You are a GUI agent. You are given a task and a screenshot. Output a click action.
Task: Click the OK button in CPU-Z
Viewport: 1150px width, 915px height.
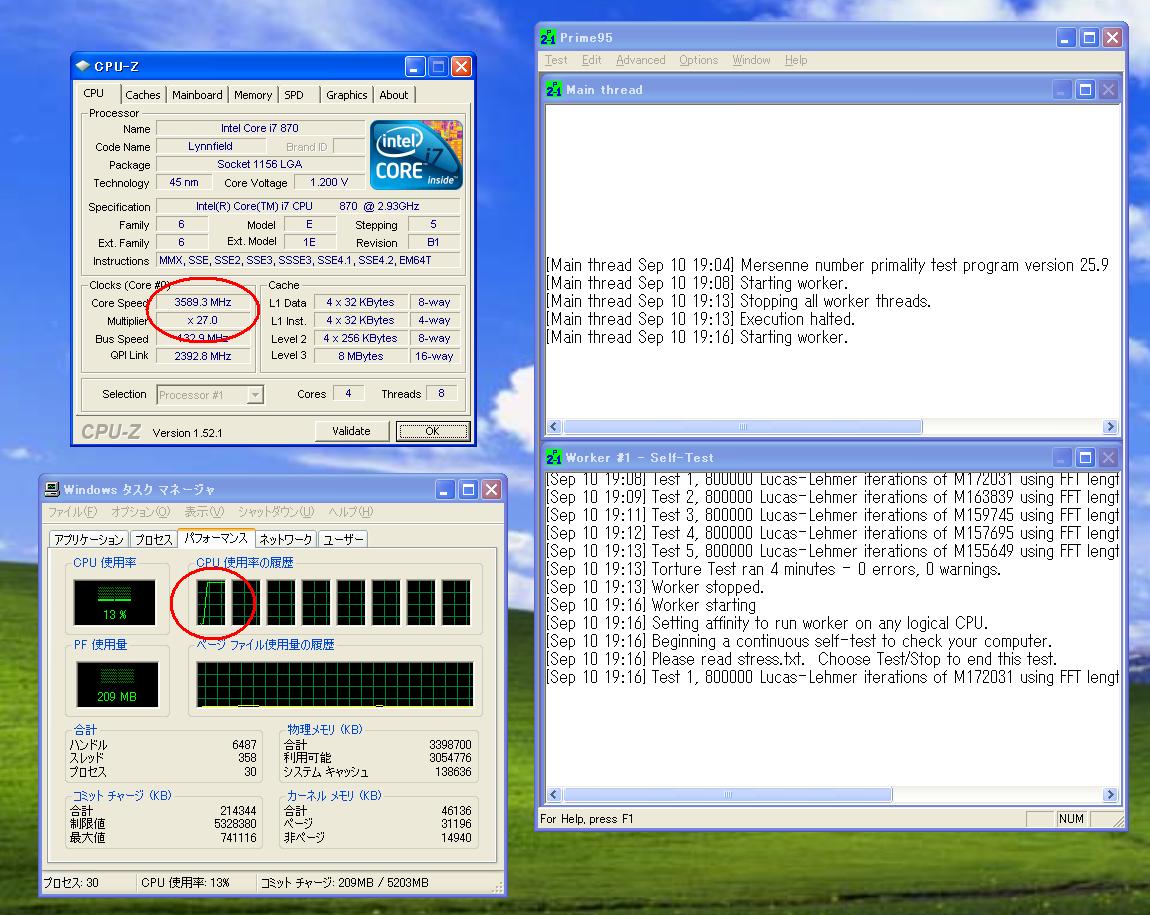point(433,431)
